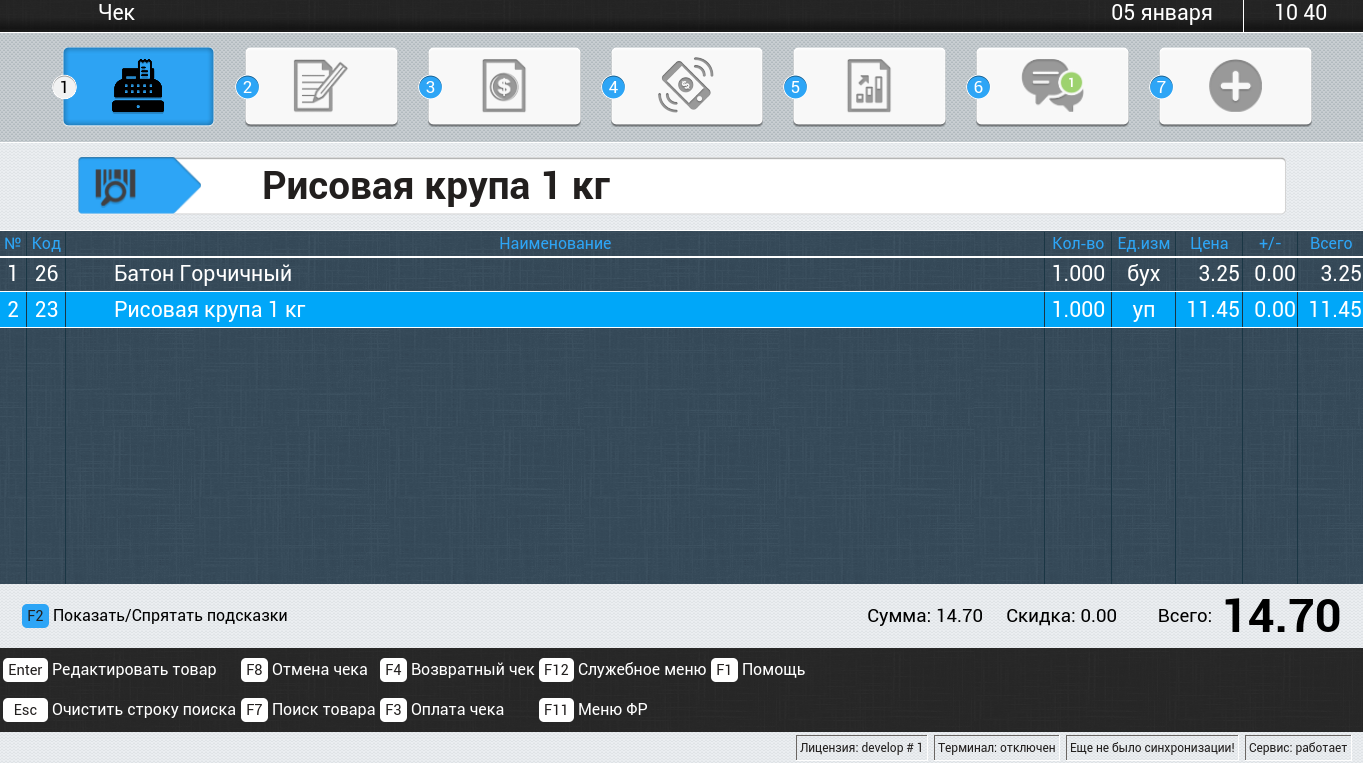Open F11 Меню ФР
Screen dimensions: 1363x763
tap(594, 710)
